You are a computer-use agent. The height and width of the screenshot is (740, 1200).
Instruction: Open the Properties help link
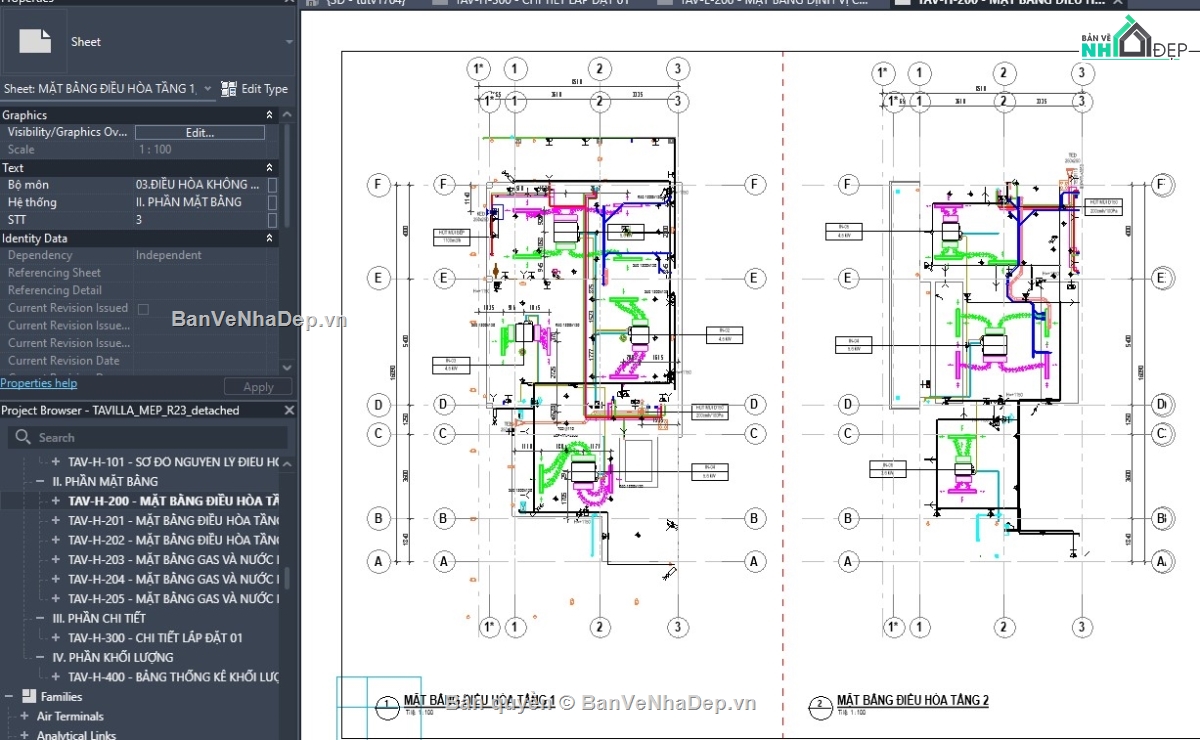click(38, 383)
